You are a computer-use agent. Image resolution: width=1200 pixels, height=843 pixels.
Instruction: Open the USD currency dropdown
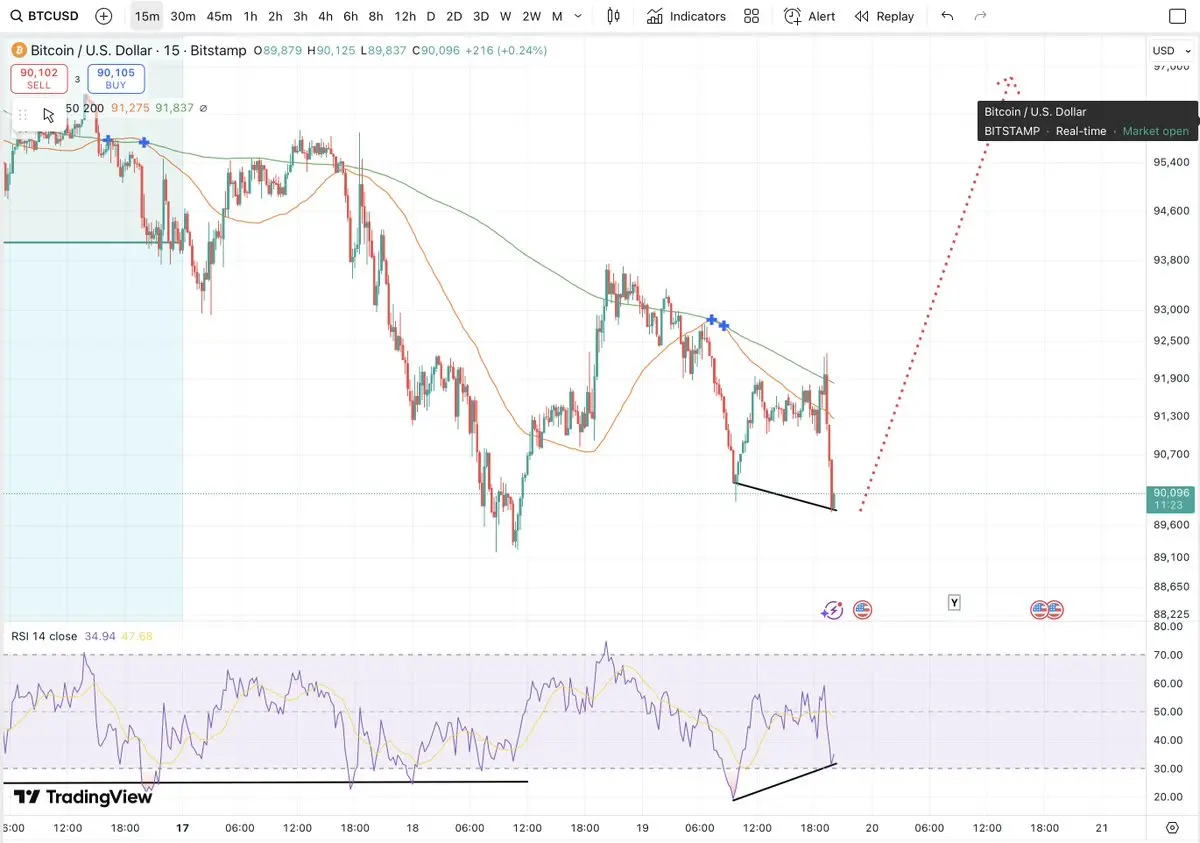(1169, 50)
